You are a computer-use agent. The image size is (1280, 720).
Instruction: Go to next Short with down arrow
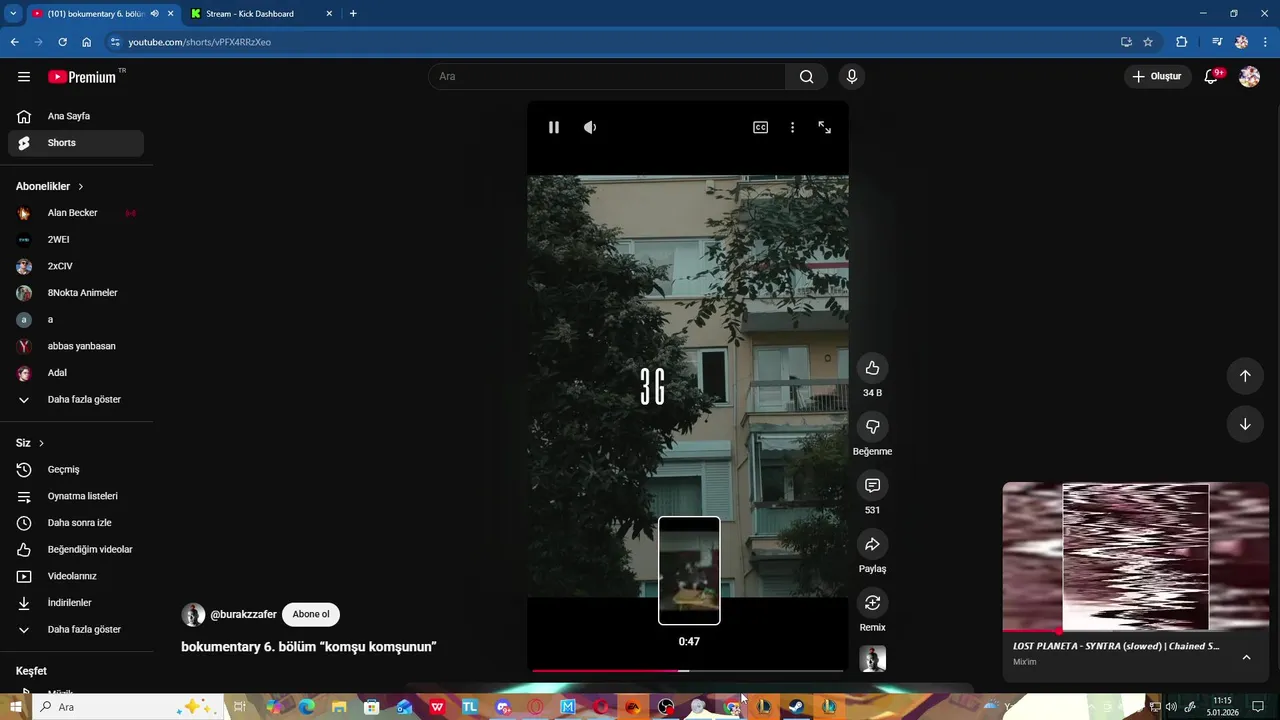[x=1245, y=424]
